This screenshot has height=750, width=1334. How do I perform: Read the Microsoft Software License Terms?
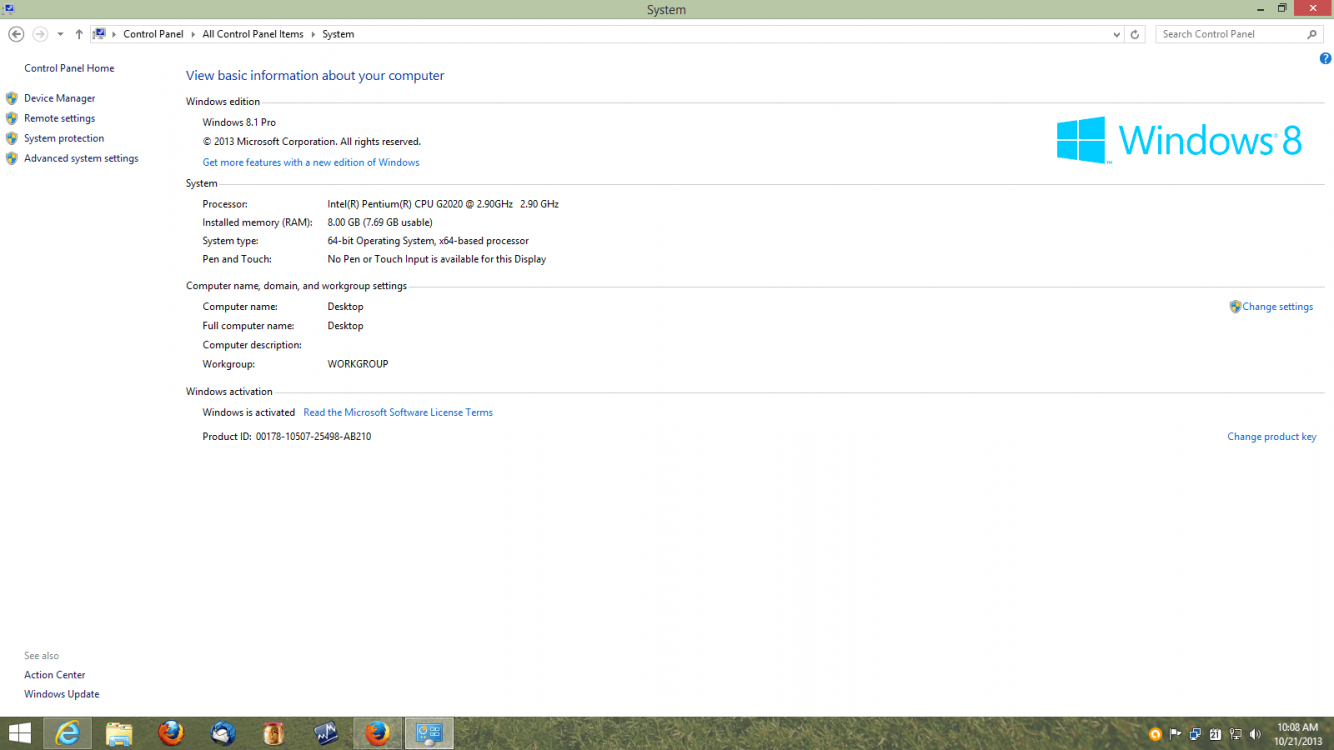tap(398, 412)
